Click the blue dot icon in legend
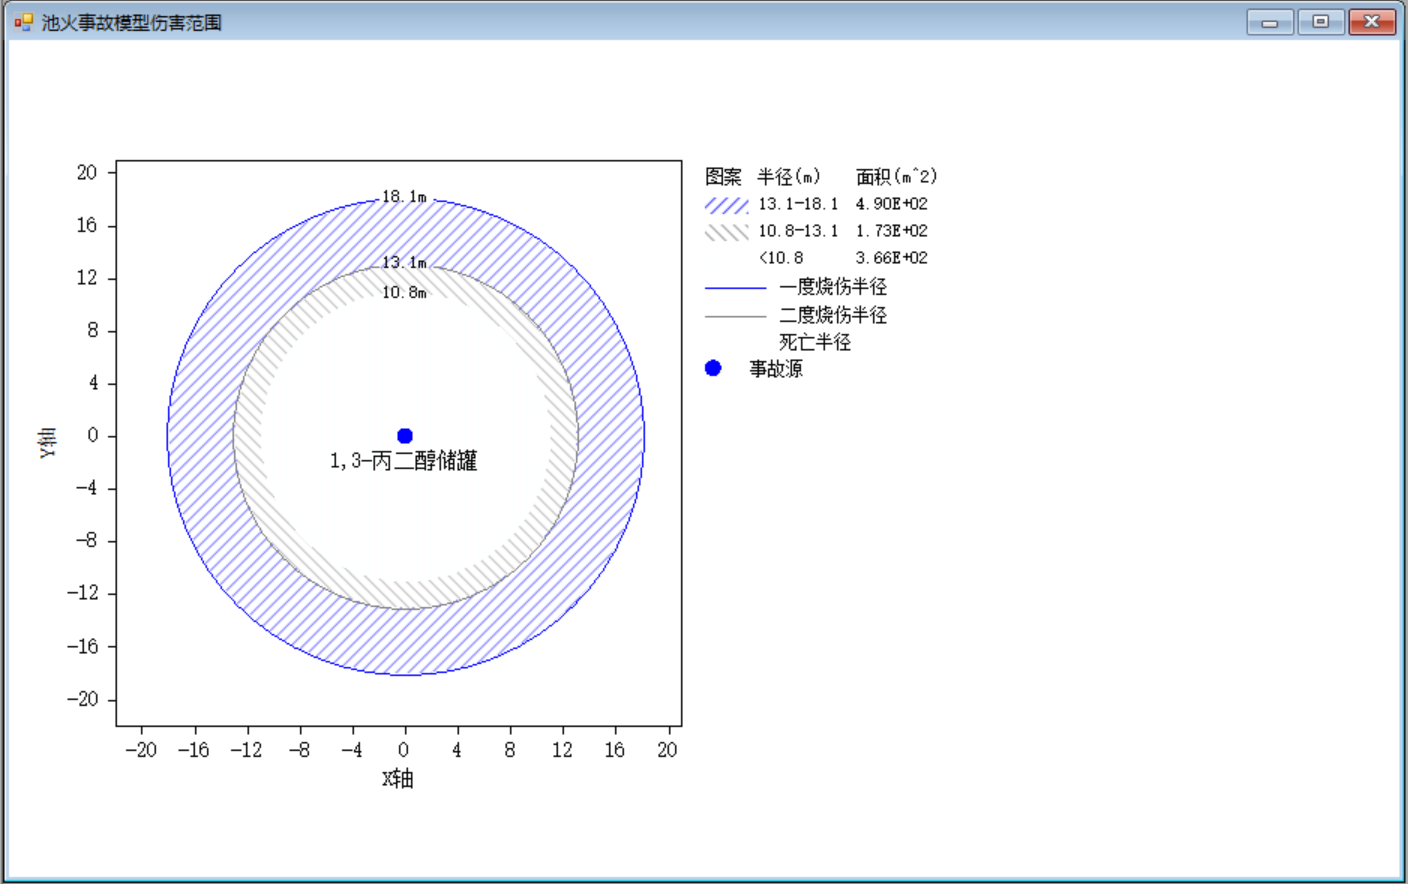The width and height of the screenshot is (1408, 884). pos(713,368)
